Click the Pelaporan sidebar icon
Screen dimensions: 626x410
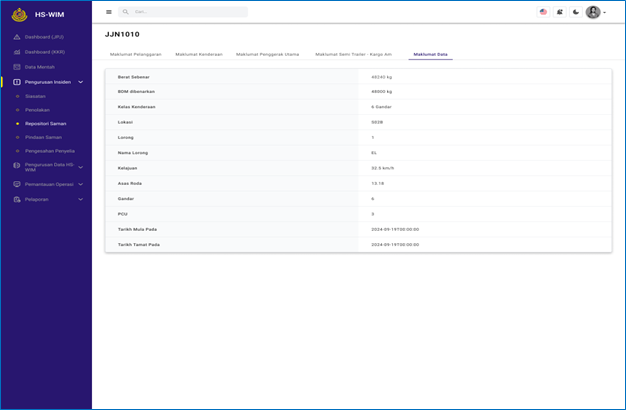click(x=17, y=199)
